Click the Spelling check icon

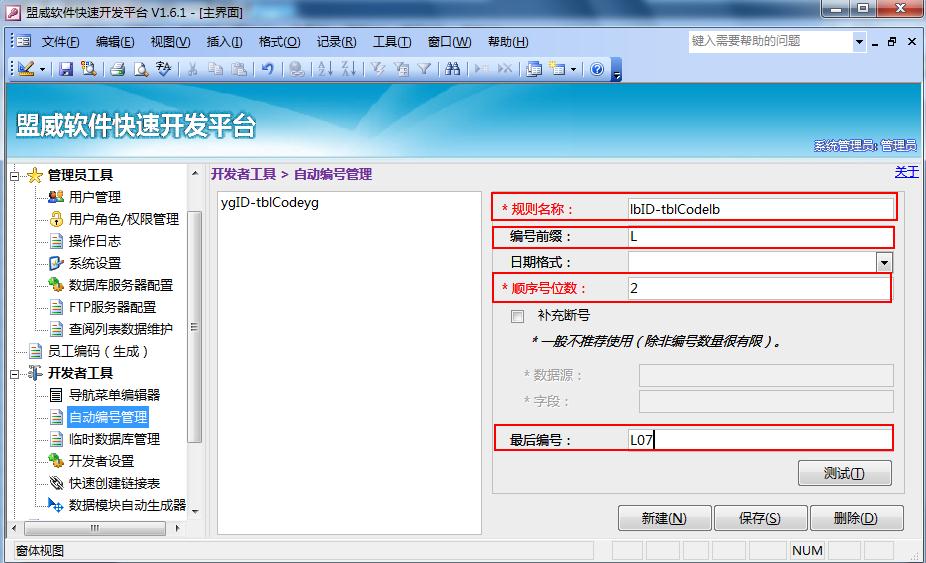[164, 69]
